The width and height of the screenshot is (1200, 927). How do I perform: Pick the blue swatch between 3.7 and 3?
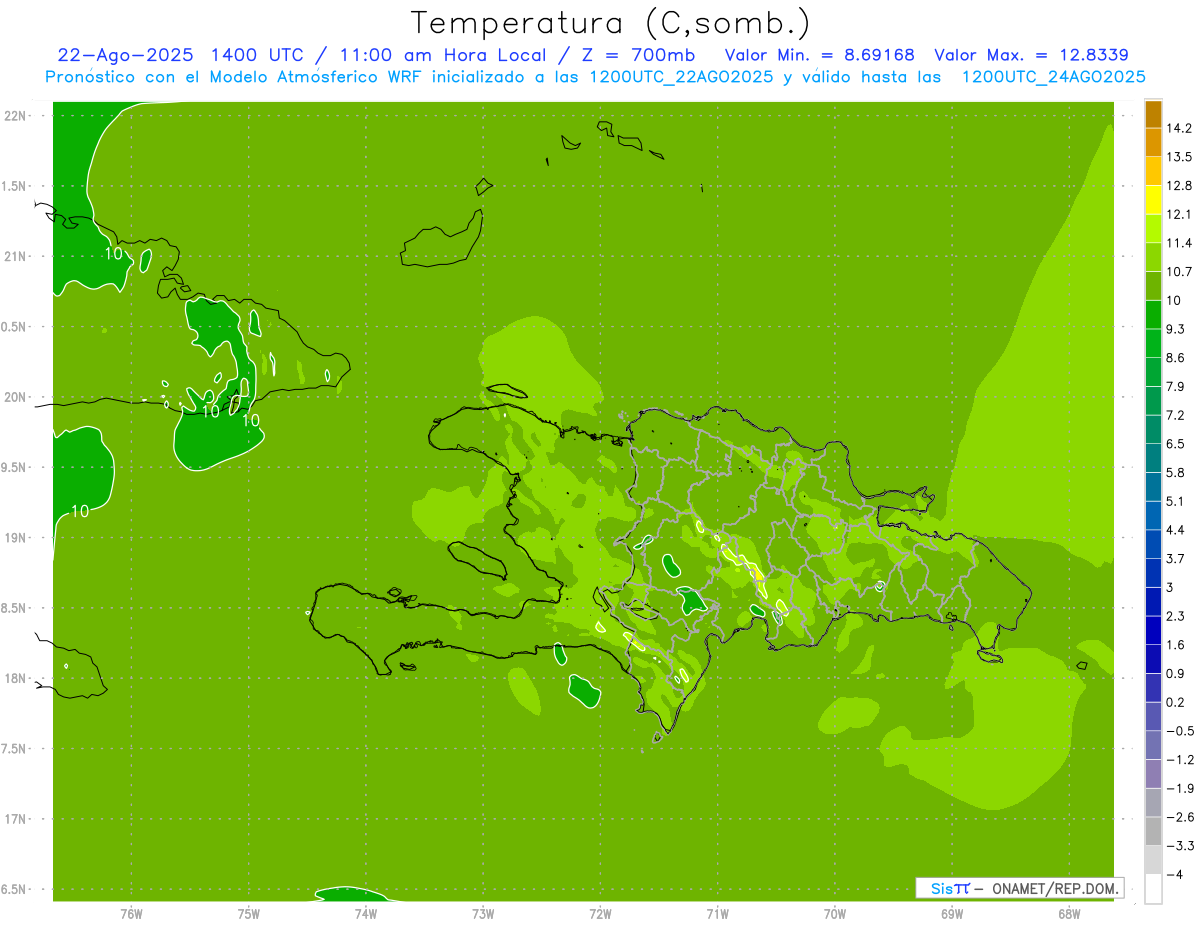tap(1153, 572)
